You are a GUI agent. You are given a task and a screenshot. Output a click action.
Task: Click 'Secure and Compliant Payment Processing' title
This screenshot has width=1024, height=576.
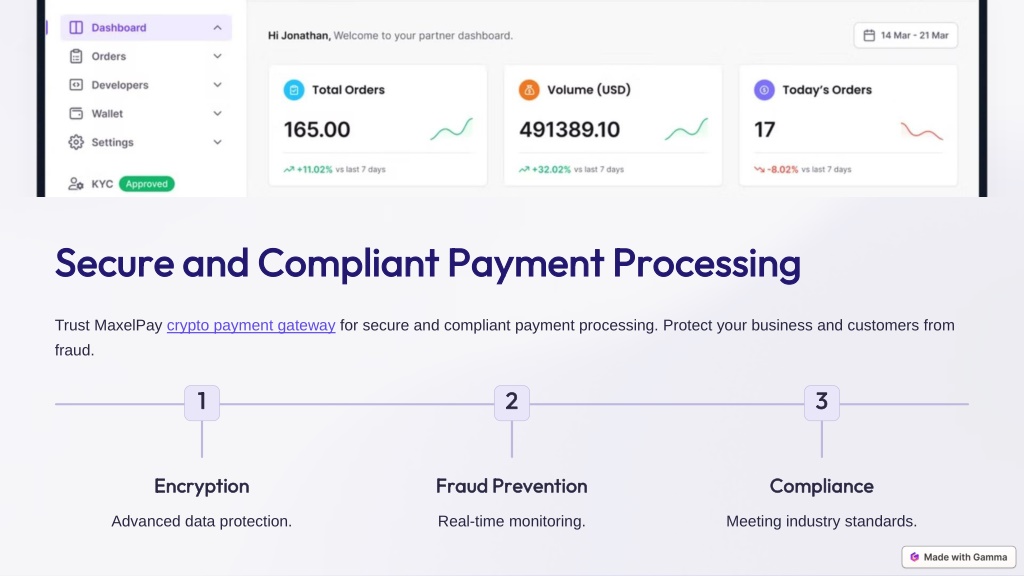(428, 264)
